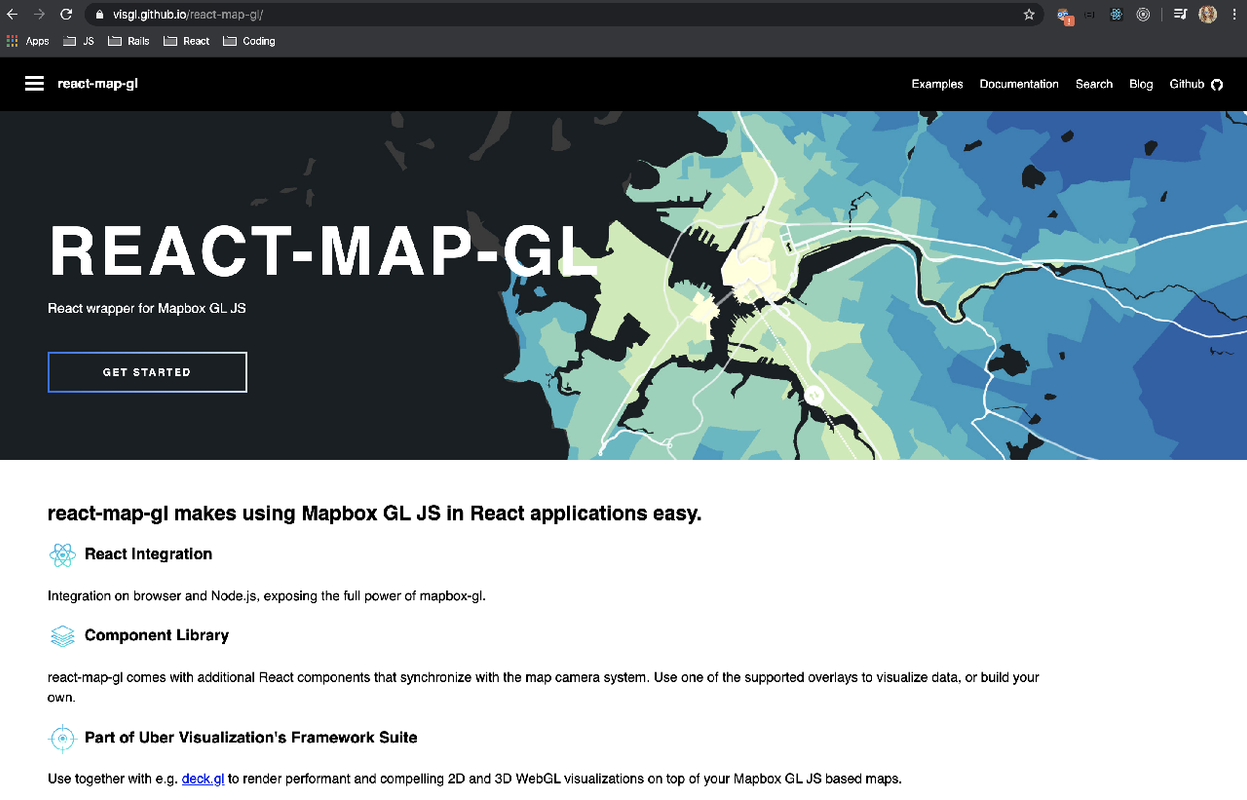Click the React Integration atom icon
The width and height of the screenshot is (1247, 800).
click(x=62, y=555)
